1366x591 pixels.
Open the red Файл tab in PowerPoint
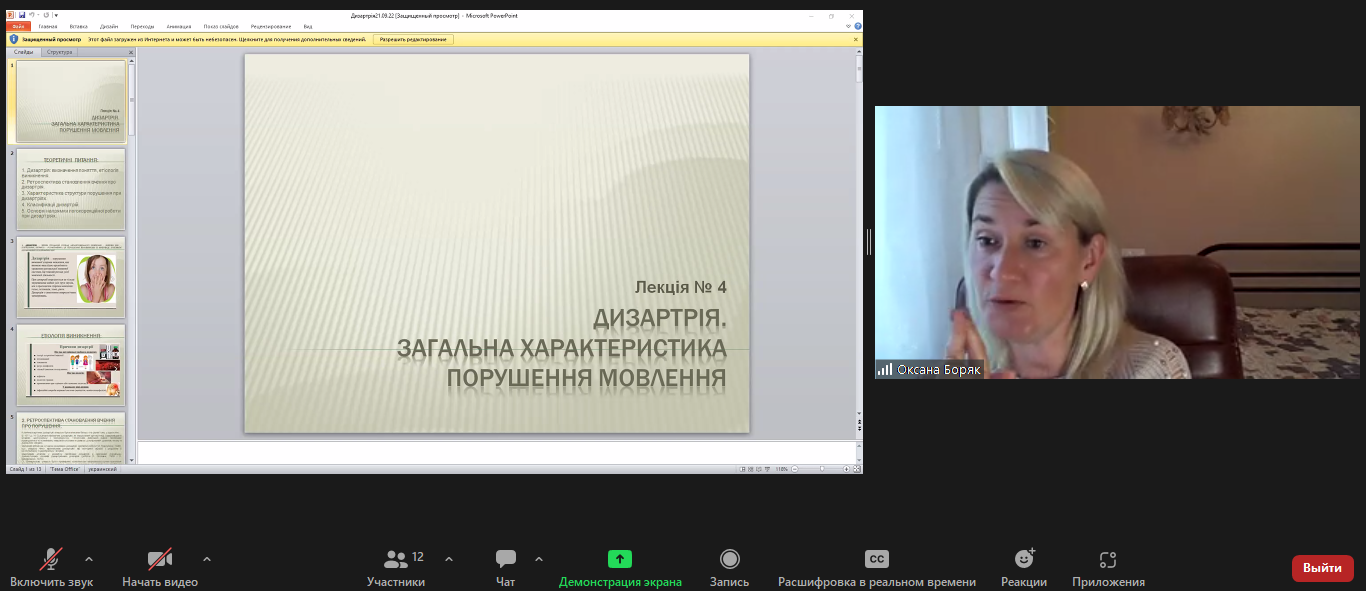[x=19, y=26]
